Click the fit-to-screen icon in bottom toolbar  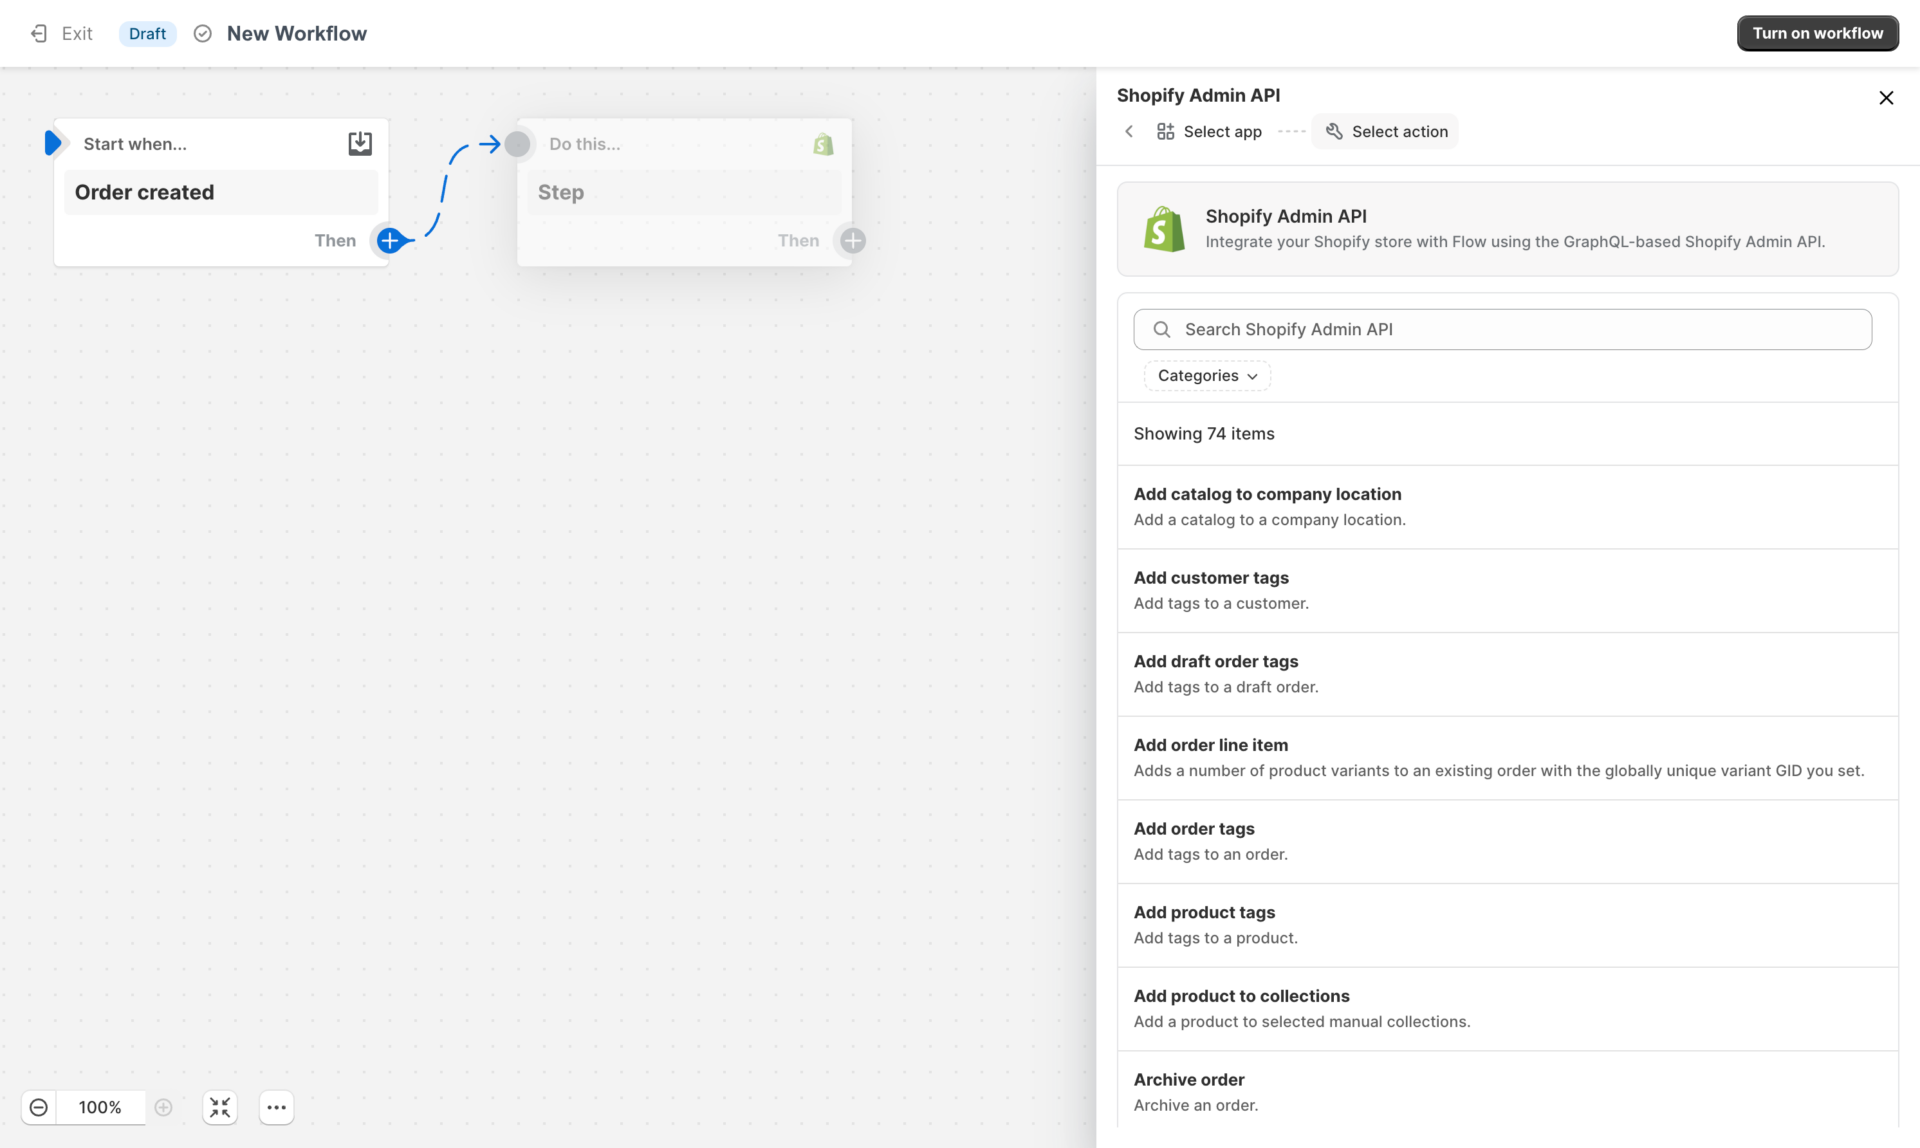pyautogui.click(x=219, y=1107)
